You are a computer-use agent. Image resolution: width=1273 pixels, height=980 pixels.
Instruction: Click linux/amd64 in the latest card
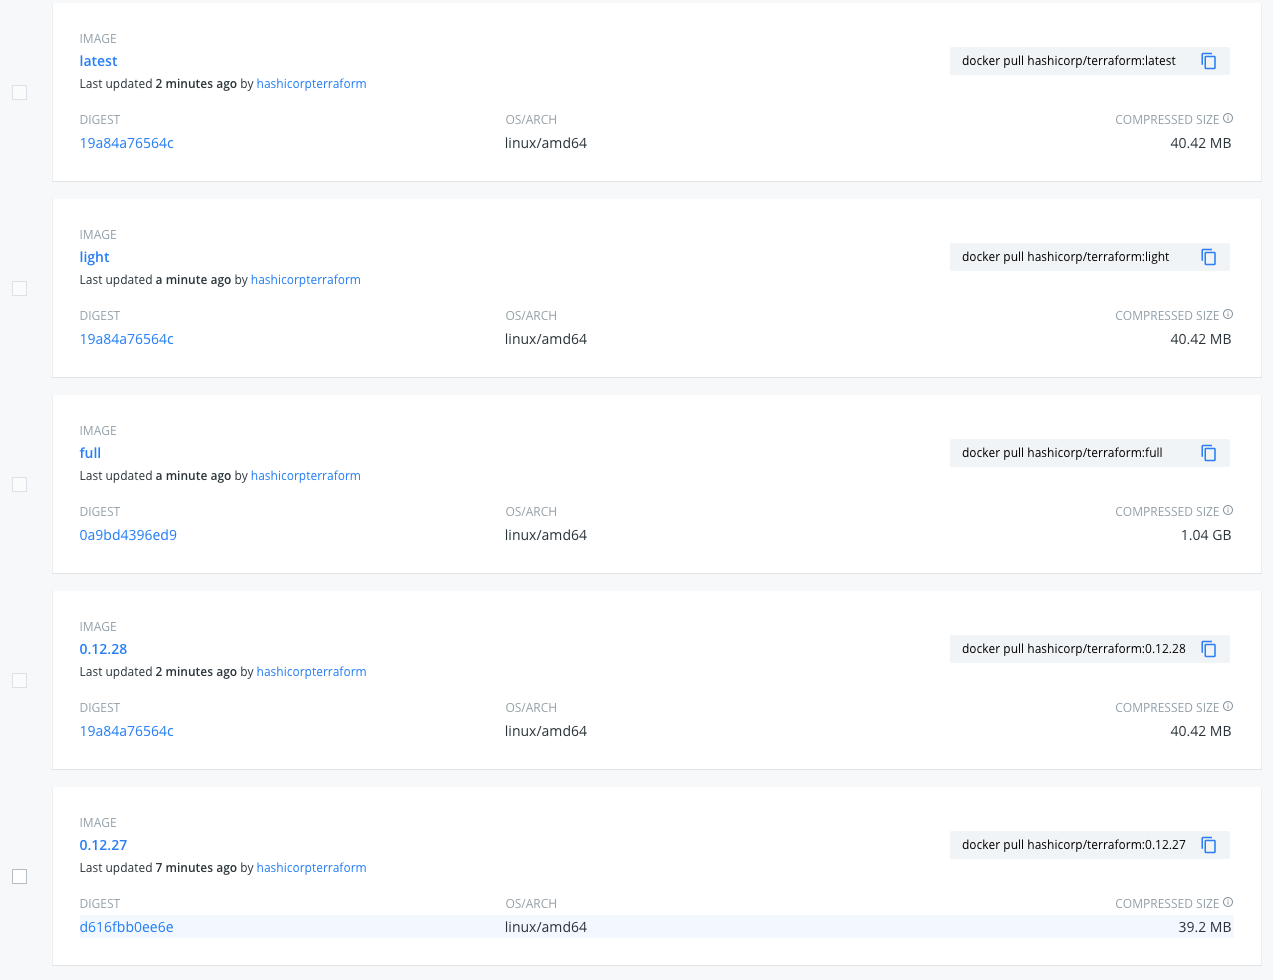[x=546, y=143]
